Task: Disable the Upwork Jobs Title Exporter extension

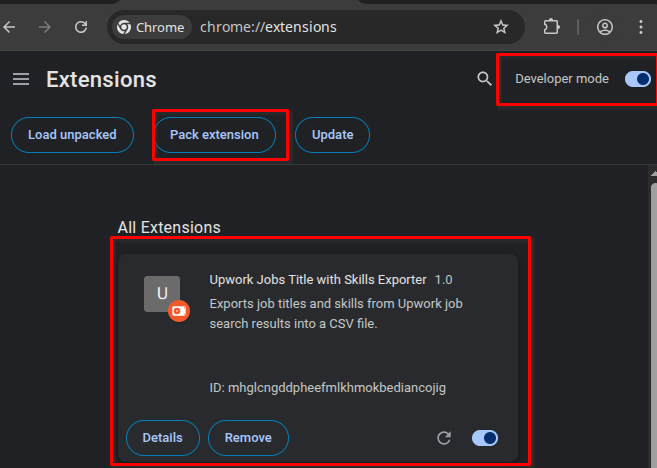Action: click(x=485, y=438)
